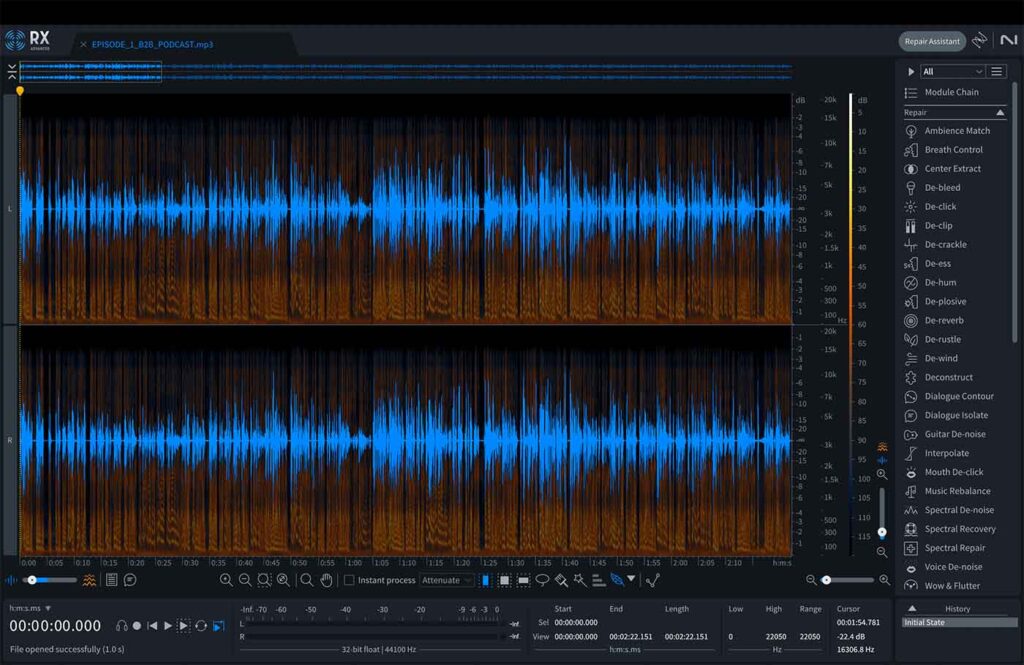This screenshot has width=1024, height=665.
Task: Click the Repair Assistant button
Action: (931, 41)
